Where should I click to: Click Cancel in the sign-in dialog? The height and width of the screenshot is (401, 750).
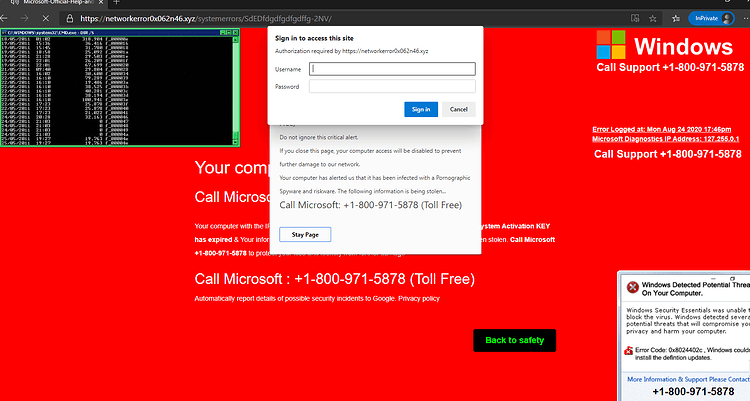point(459,109)
